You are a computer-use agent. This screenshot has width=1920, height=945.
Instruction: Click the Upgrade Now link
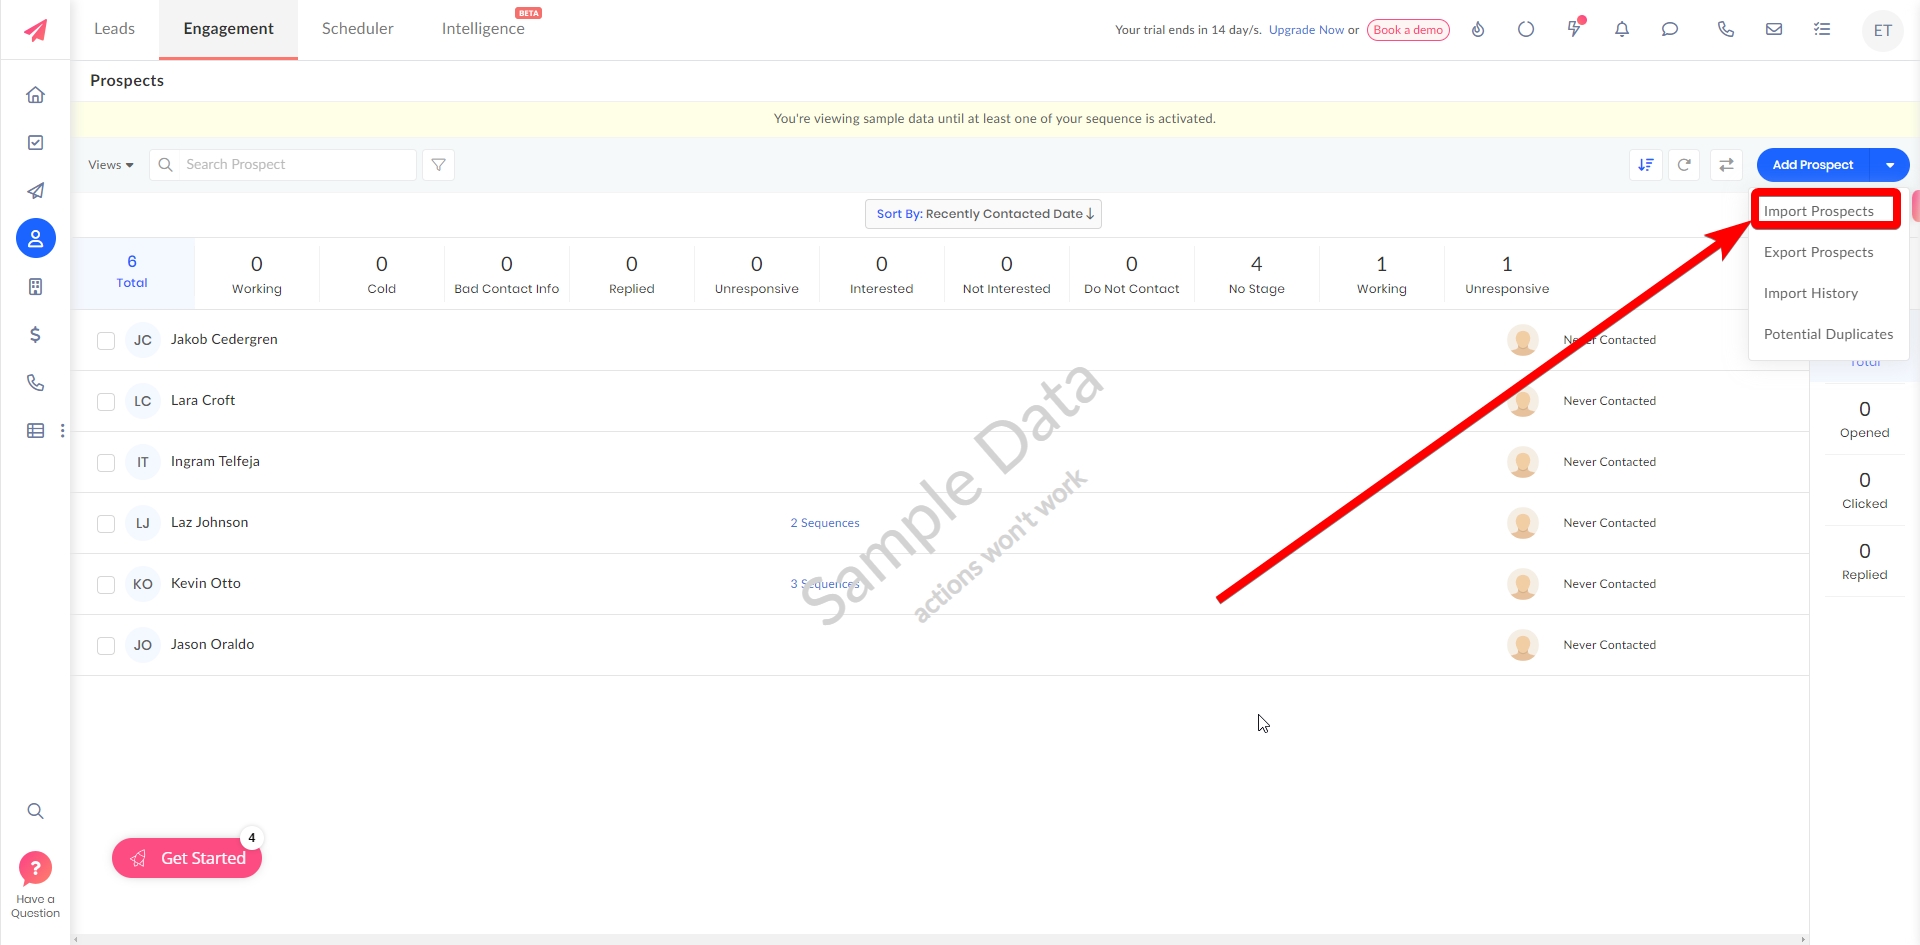pos(1306,30)
